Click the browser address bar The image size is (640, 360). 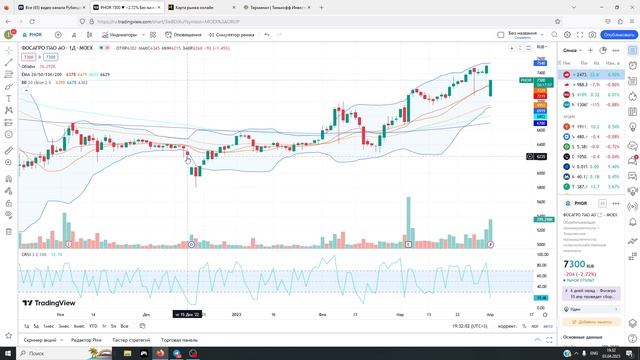coord(318,21)
